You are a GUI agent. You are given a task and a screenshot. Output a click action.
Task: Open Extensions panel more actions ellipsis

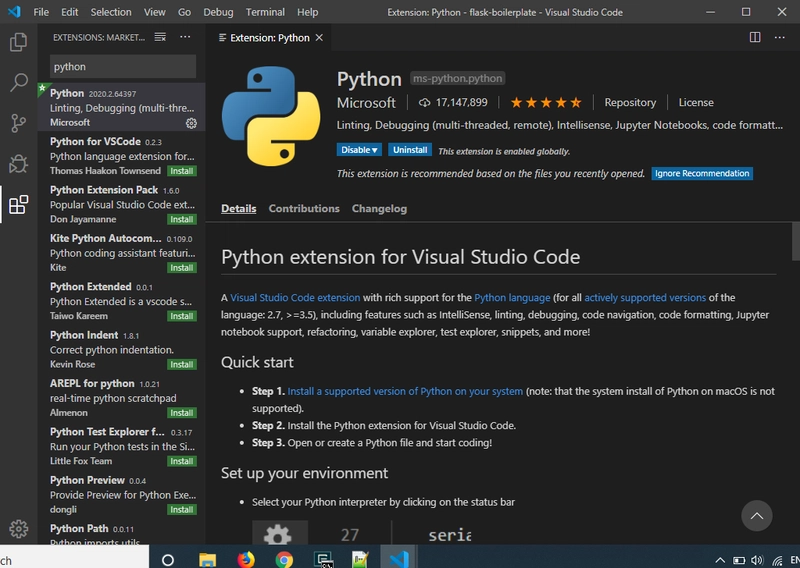click(185, 37)
